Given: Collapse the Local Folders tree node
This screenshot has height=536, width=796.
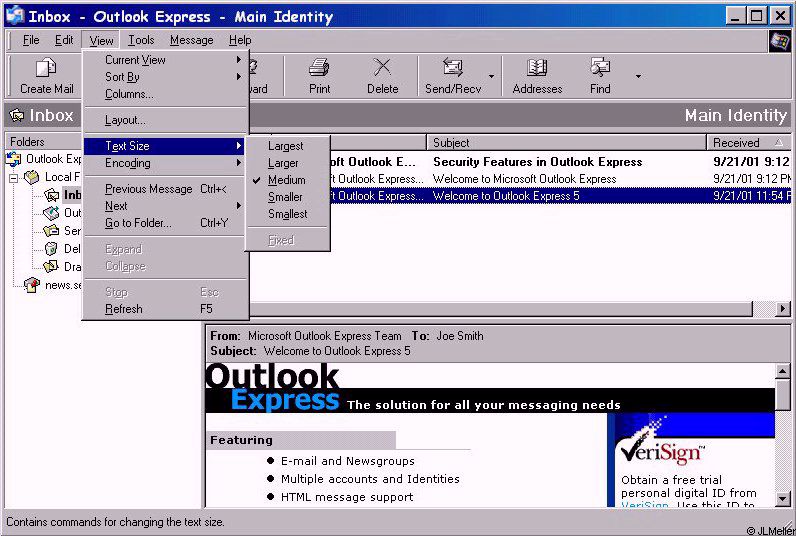Looking at the screenshot, I should 14,178.
